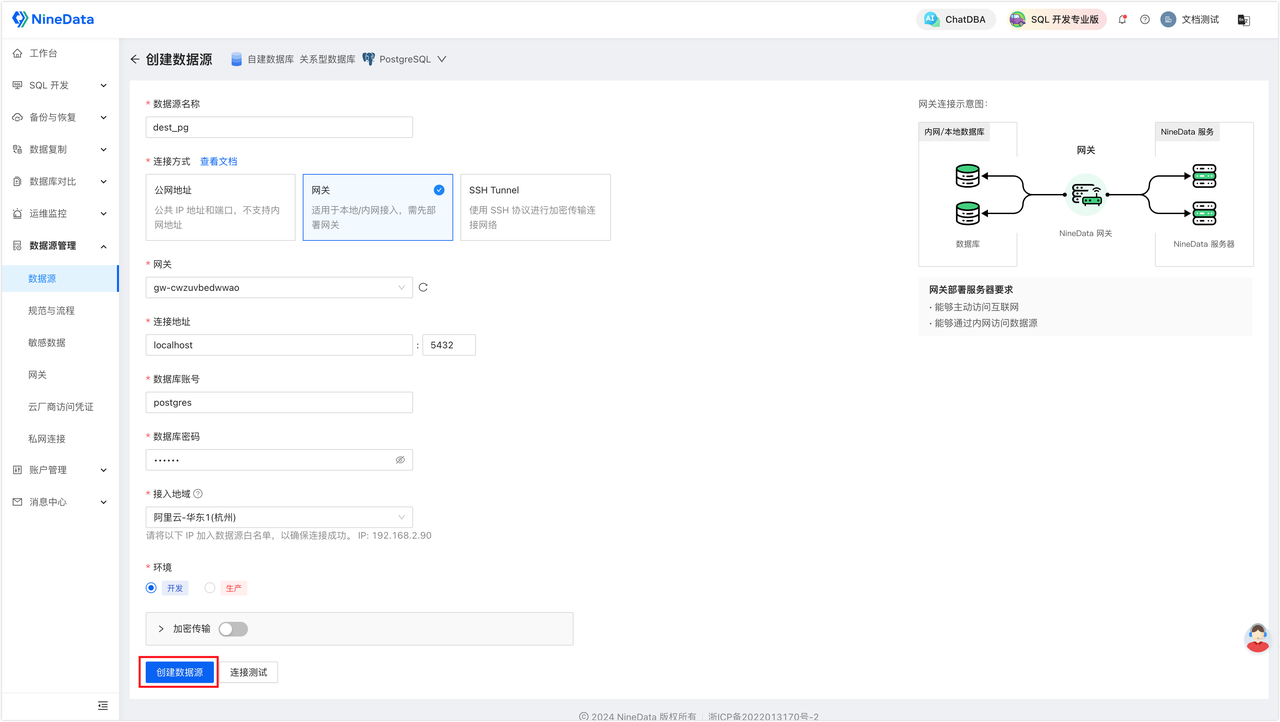Open the notifications bell icon
The image size is (1280, 722).
1122,19
